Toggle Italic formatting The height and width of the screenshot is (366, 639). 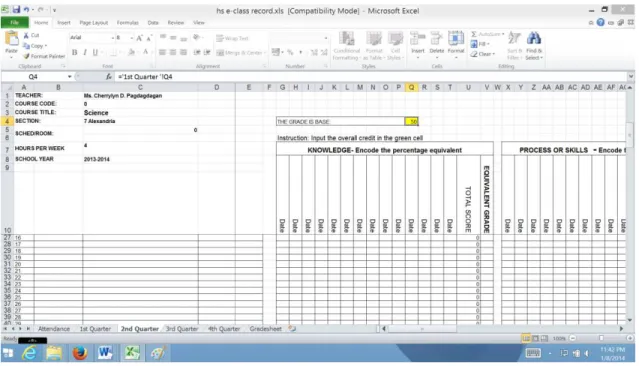point(85,52)
